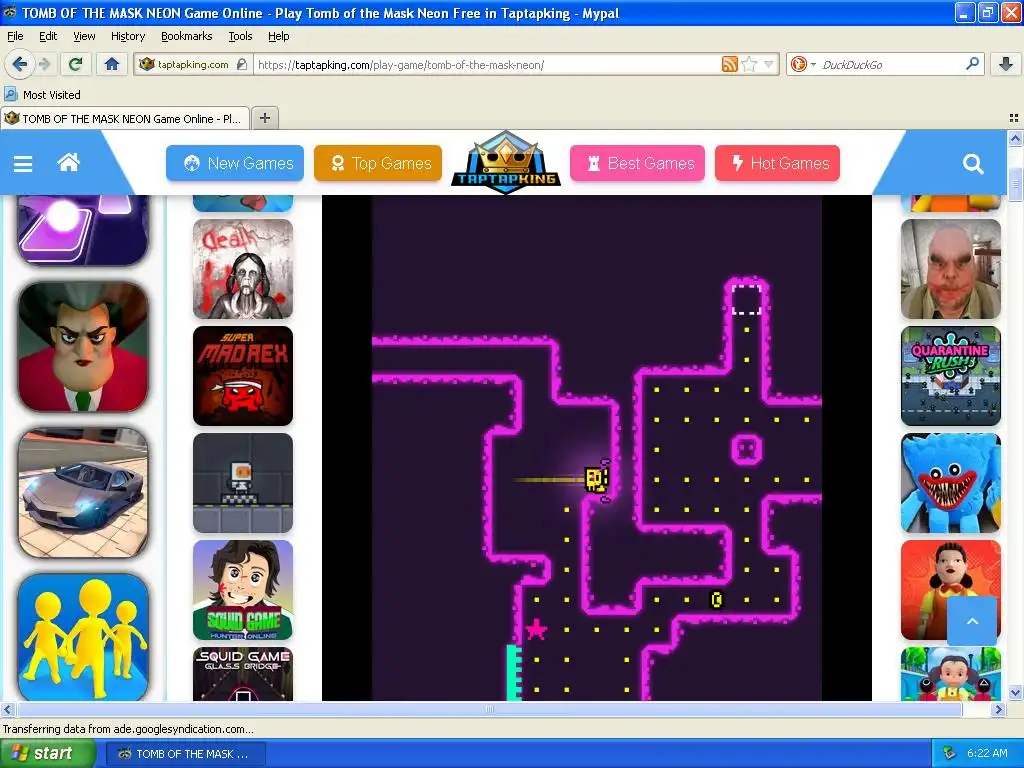Open the Scary Teacher game thumbnail
This screenshot has width=1024, height=768.
point(83,347)
